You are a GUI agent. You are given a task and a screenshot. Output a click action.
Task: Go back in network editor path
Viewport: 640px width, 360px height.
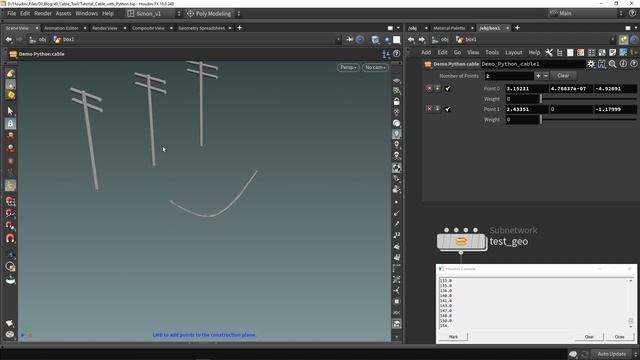click(x=411, y=40)
